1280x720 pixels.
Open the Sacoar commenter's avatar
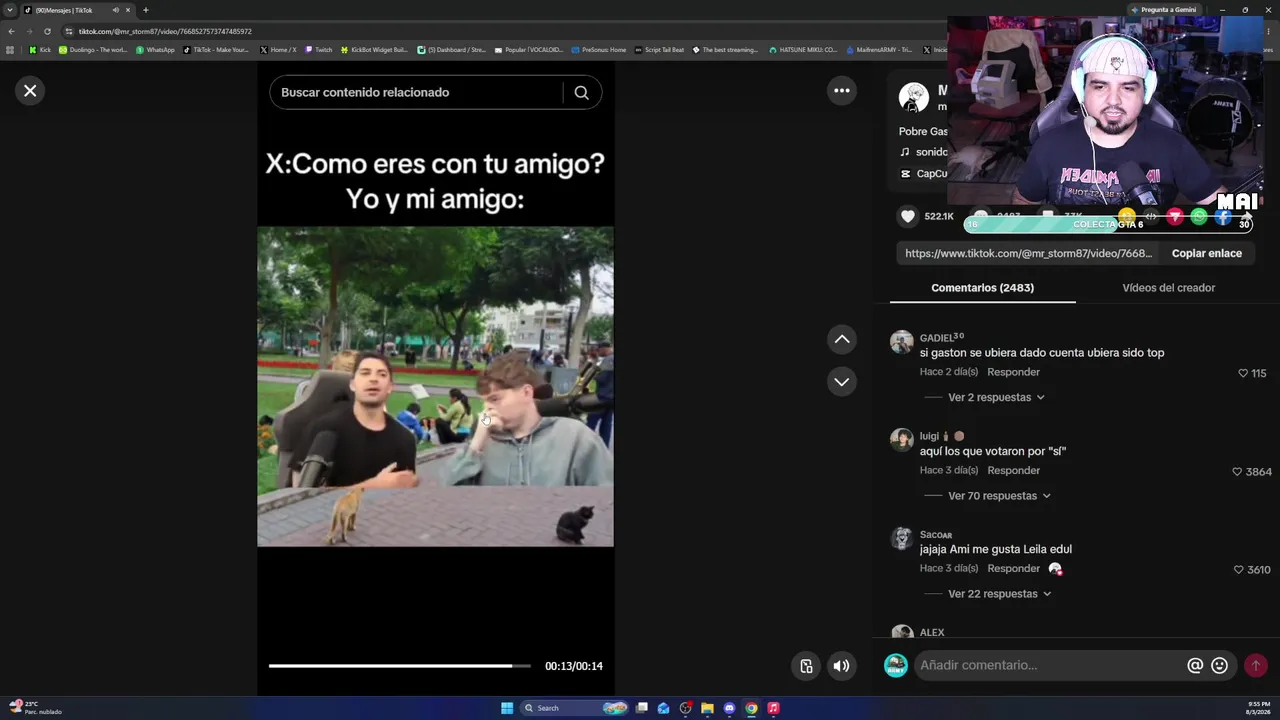pyautogui.click(x=902, y=538)
